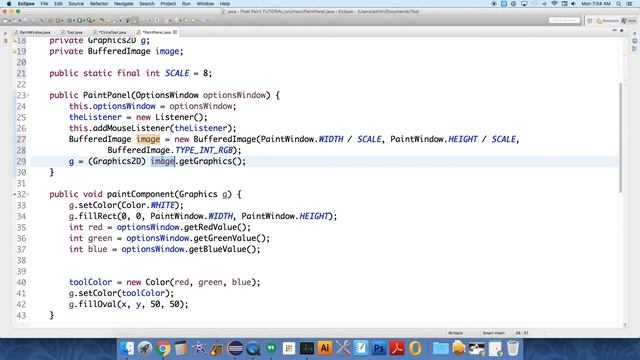This screenshot has height=360, width=640.
Task: Focus the Quick Access search field
Action: tap(564, 20)
